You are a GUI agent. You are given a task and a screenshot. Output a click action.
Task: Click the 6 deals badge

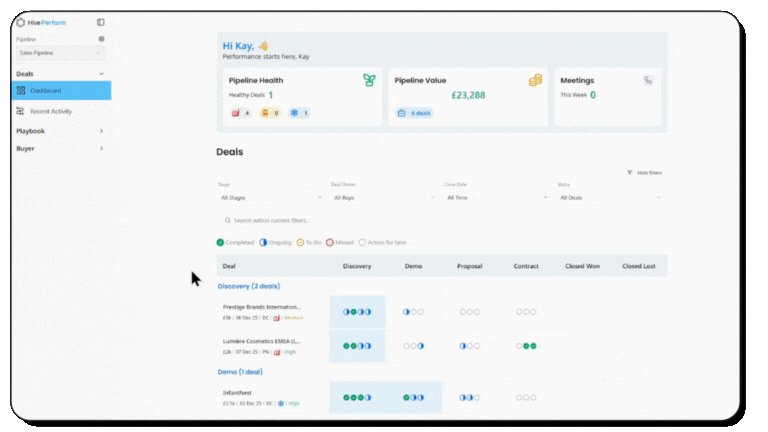pos(414,113)
